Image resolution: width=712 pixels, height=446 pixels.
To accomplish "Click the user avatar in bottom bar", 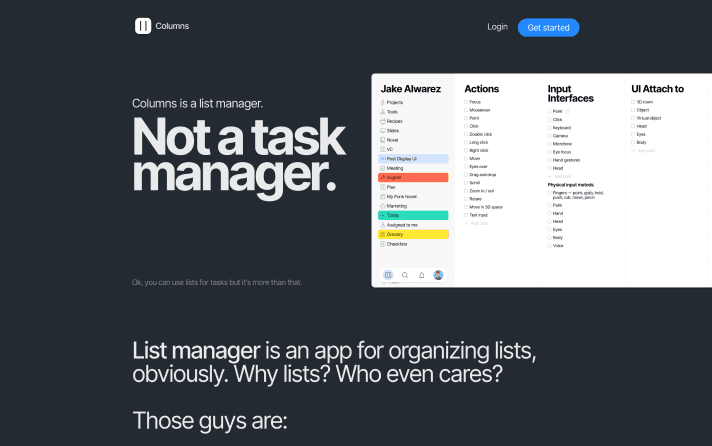I will [x=438, y=275].
